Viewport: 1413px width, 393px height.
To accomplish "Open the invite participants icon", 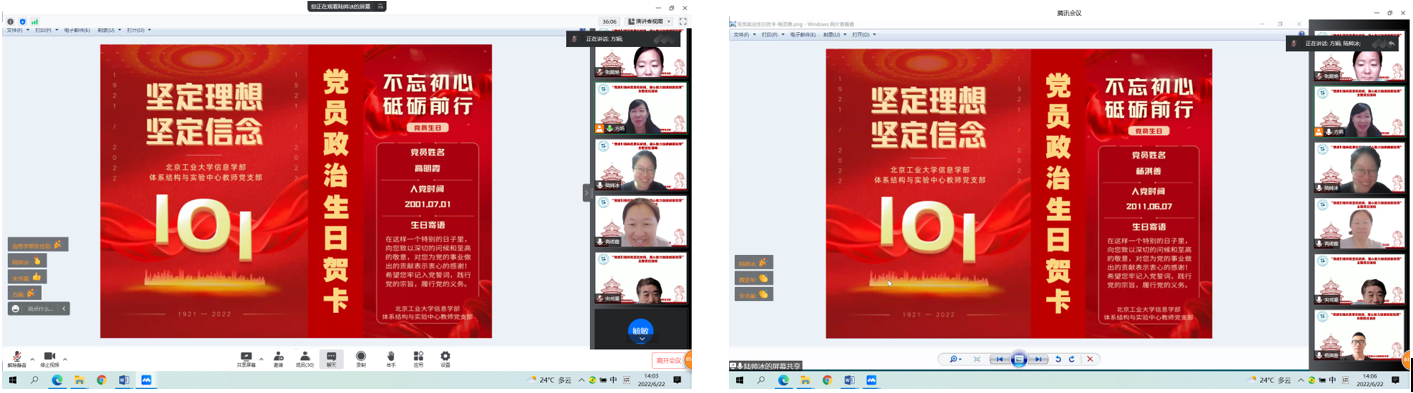I will click(278, 358).
